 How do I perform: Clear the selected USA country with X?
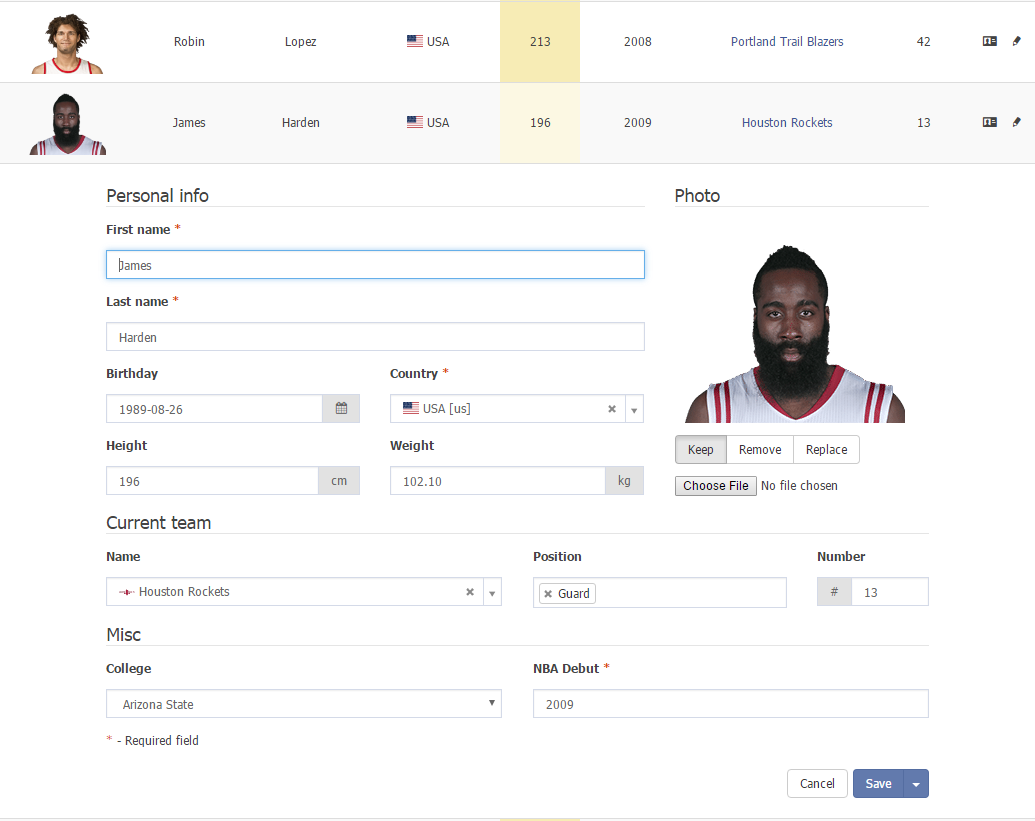[x=612, y=409]
